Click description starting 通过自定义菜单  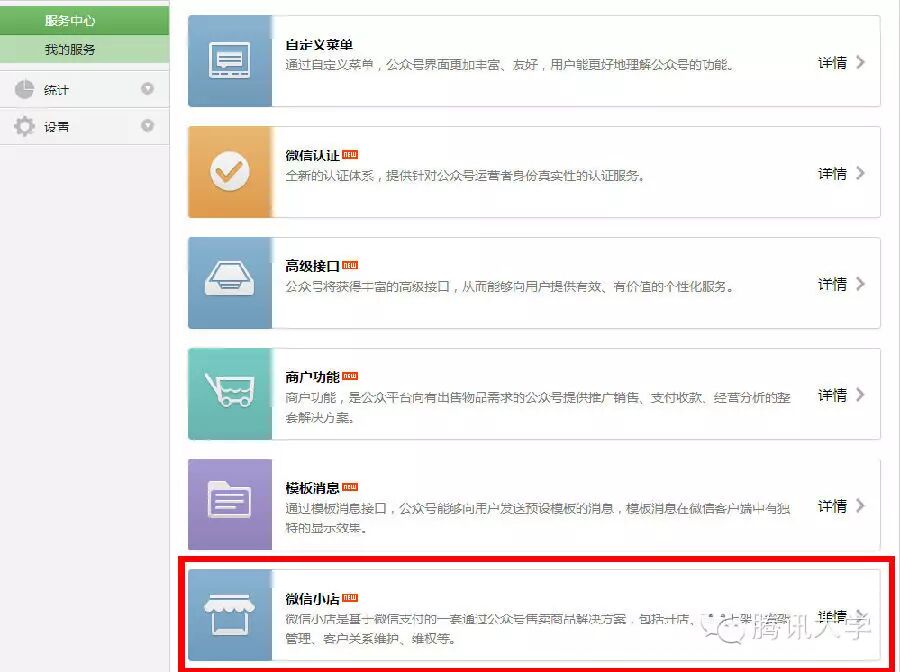click(510, 65)
